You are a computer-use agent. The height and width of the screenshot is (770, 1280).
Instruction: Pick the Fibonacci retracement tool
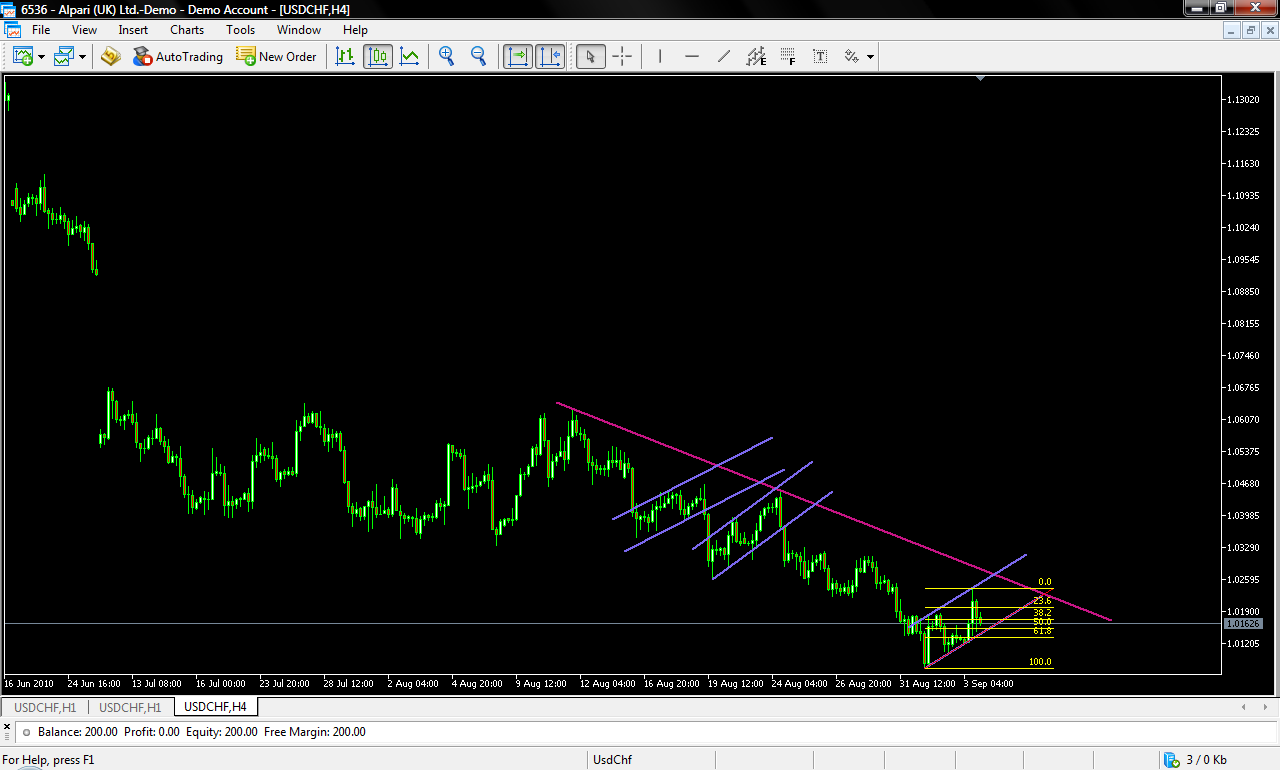tap(788, 56)
